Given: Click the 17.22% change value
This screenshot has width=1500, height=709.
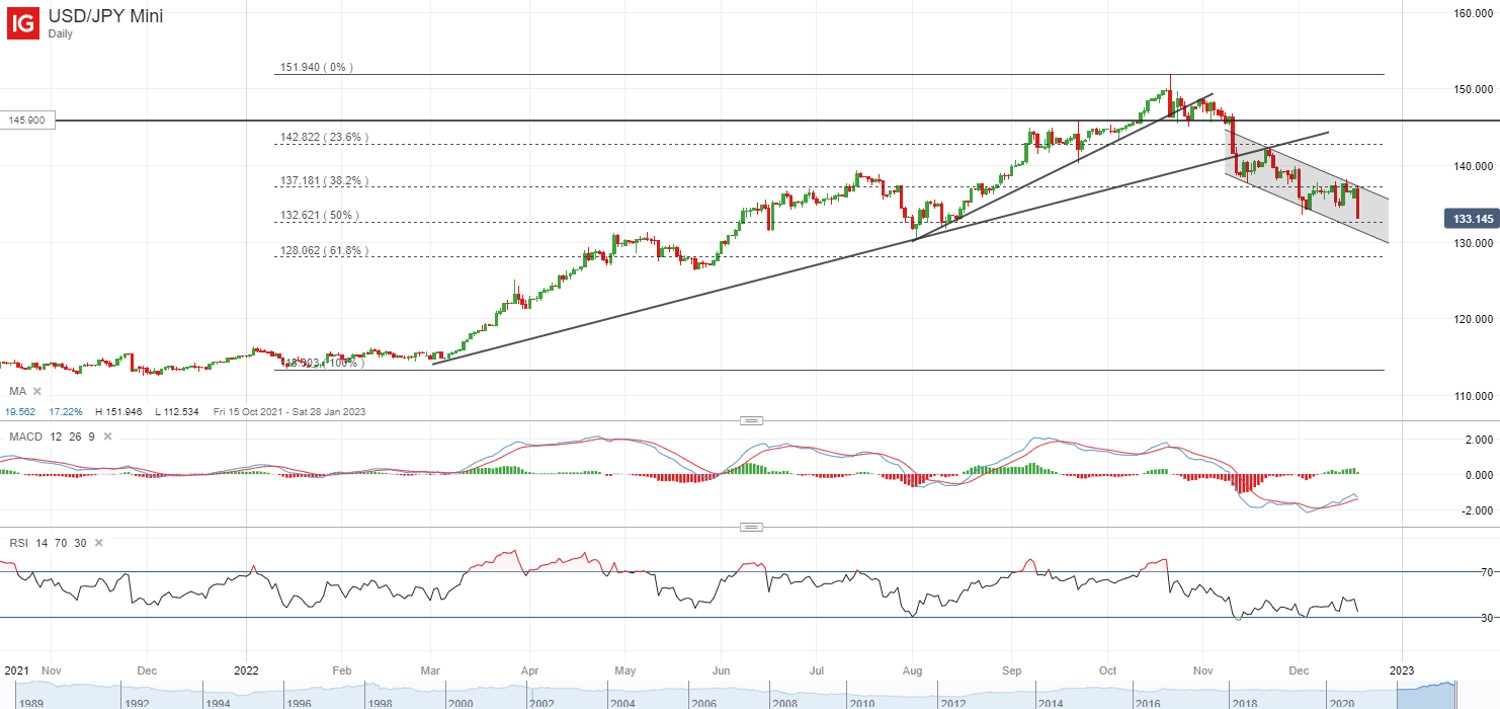Looking at the screenshot, I should (x=65, y=410).
